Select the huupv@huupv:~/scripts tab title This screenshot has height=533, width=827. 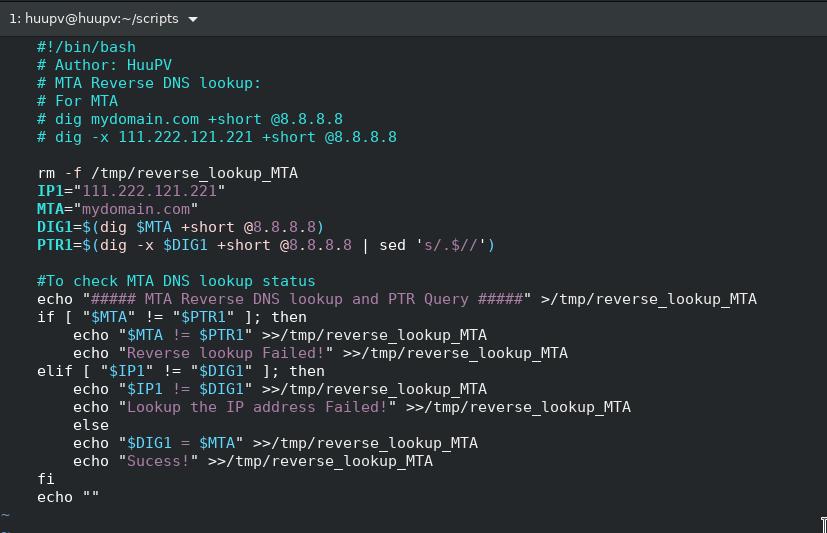point(94,18)
